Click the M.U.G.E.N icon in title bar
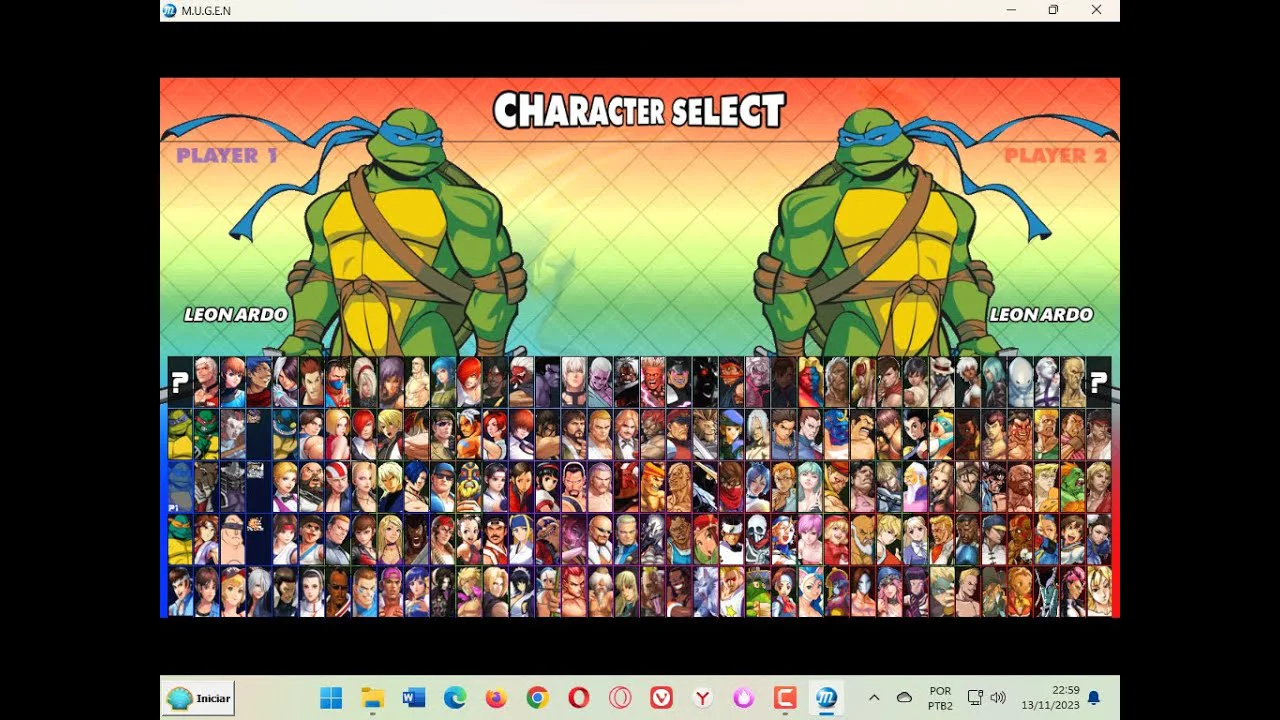The width and height of the screenshot is (1280, 720). (x=170, y=10)
